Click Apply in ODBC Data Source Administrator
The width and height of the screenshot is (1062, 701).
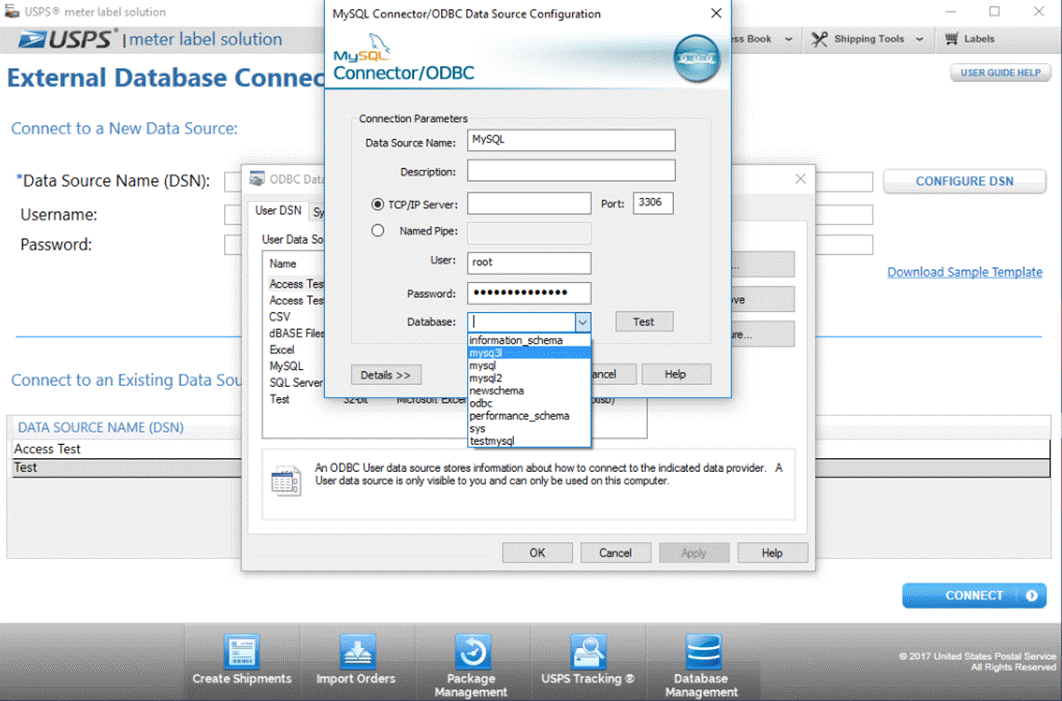[x=694, y=553]
